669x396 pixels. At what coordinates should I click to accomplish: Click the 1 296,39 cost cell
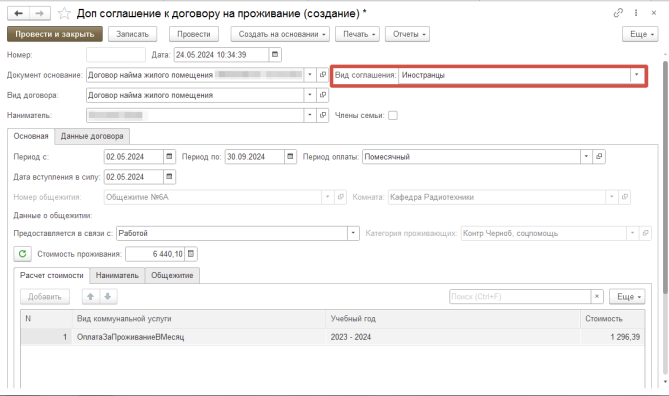pyautogui.click(x=612, y=337)
